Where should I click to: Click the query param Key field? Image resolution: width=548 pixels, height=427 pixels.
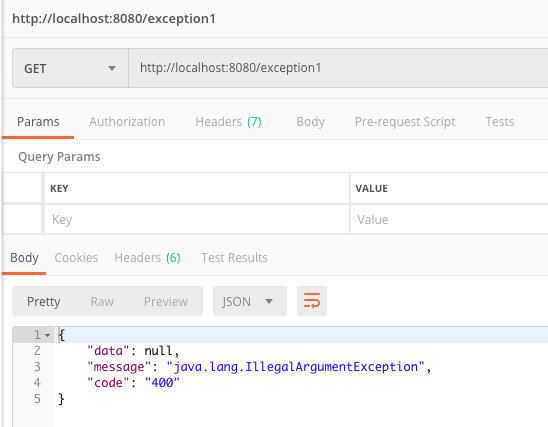click(x=197, y=219)
